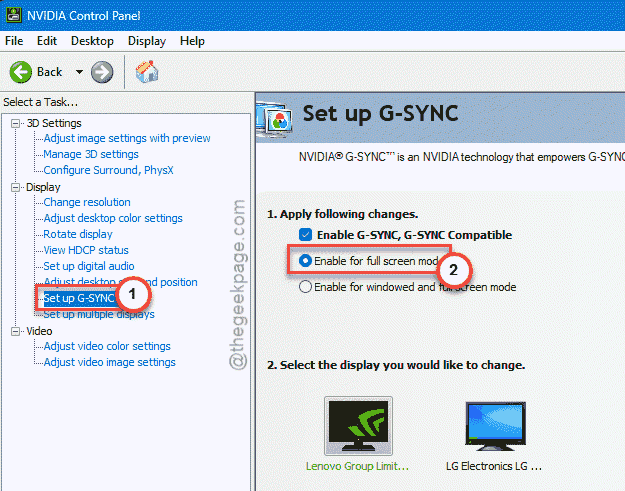625x491 pixels.
Task: Collapse the 3D Settings tree node
Action: [16, 124]
